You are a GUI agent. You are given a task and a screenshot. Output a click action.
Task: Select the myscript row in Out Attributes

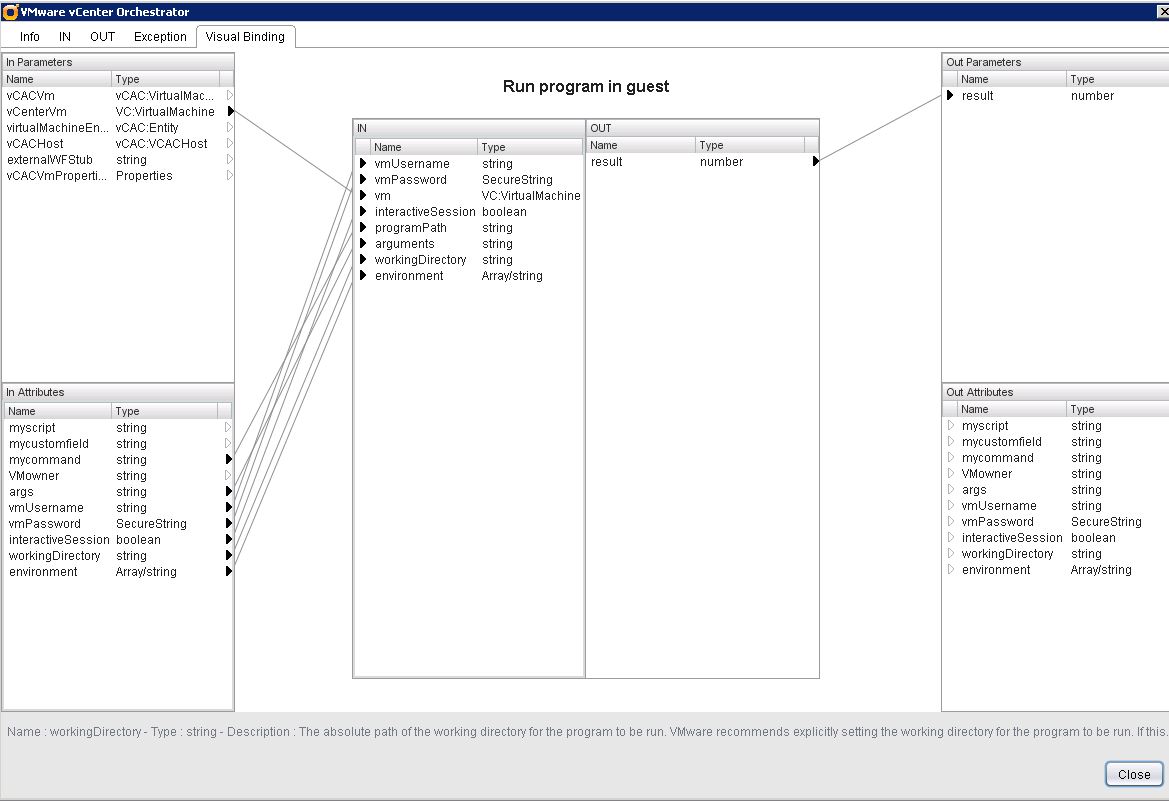tap(985, 426)
